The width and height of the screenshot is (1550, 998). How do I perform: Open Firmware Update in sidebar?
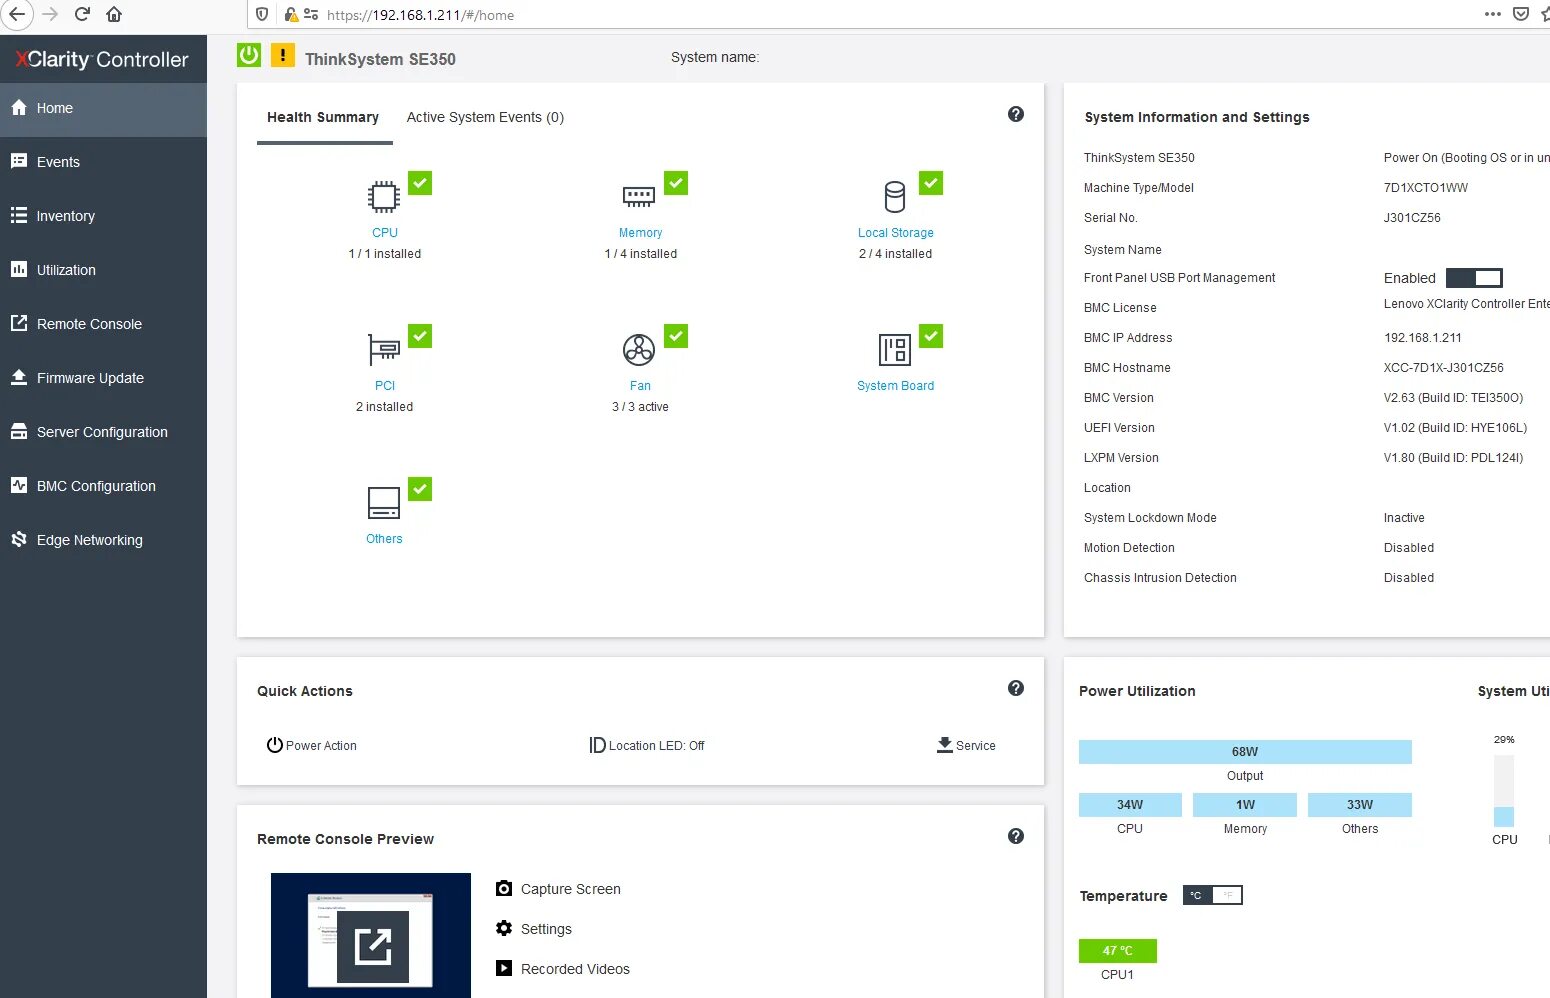click(103, 378)
